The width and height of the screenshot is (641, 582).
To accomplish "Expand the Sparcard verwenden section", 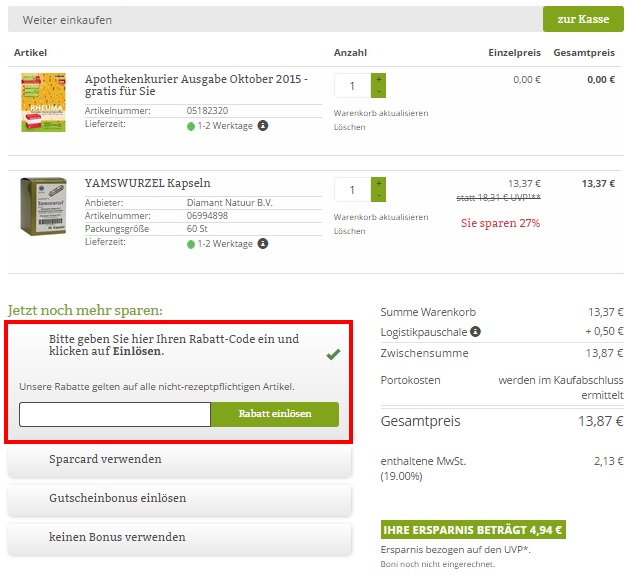I will [x=179, y=460].
